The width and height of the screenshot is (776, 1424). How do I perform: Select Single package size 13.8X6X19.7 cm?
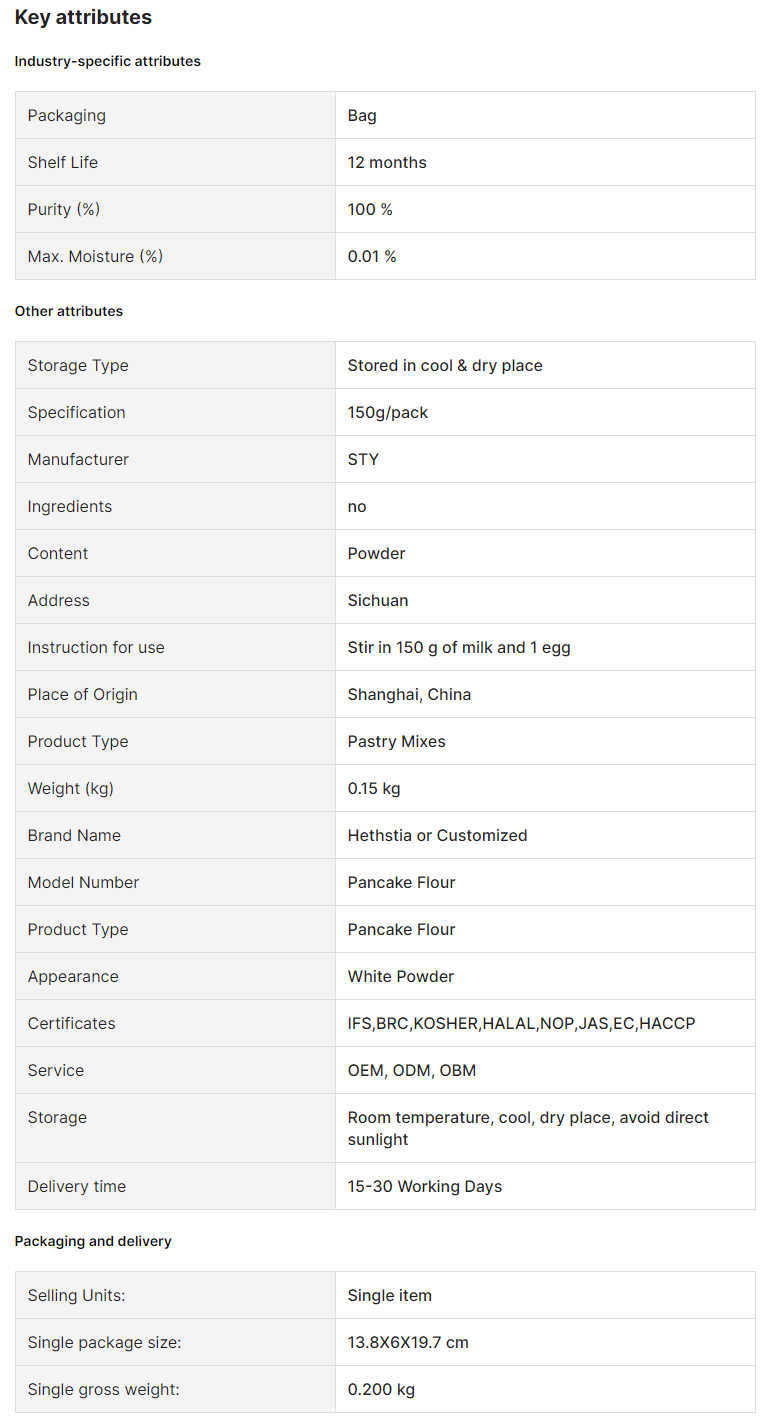coord(408,1342)
